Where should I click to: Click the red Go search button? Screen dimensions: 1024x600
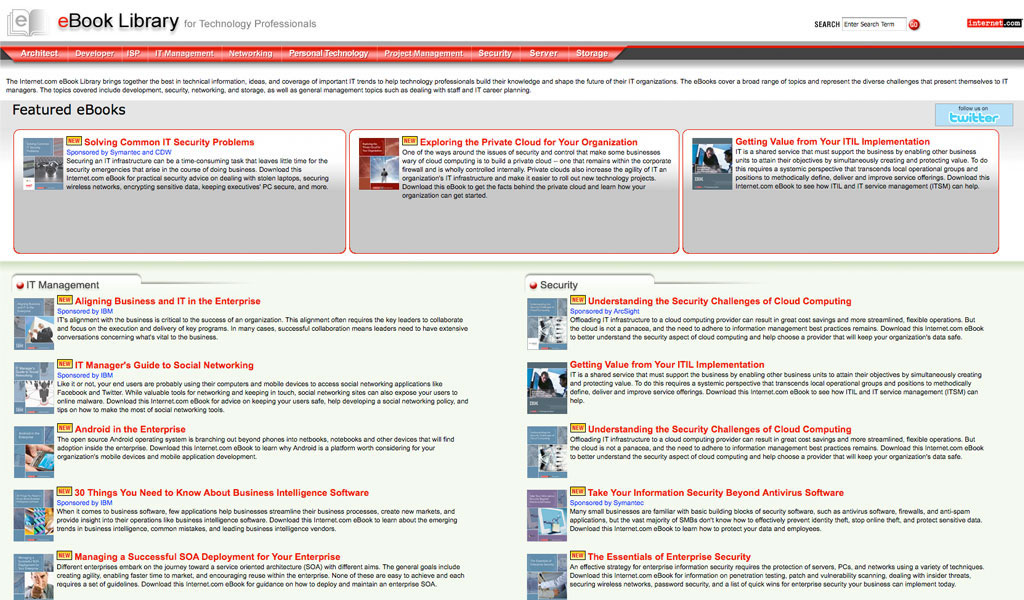pos(914,24)
